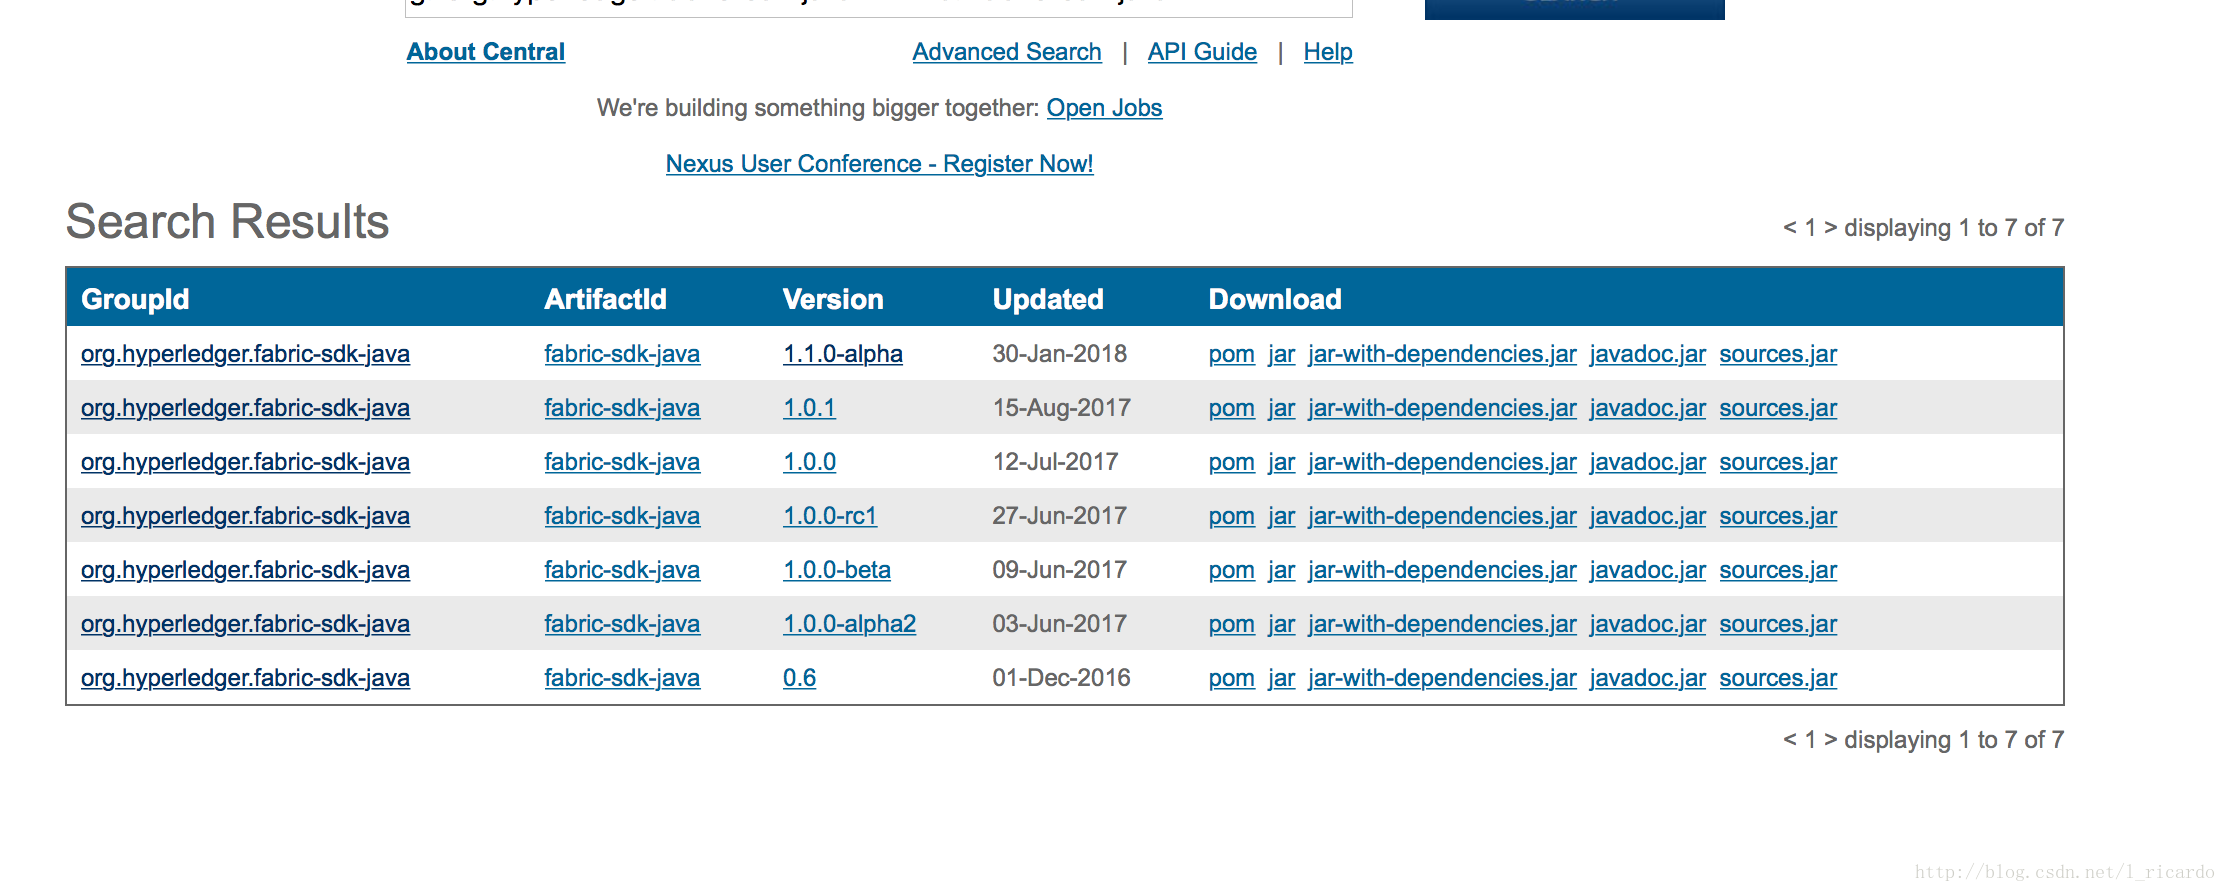2226x892 pixels.
Task: Open GroupId link in the 1.0.0-rc1 row
Action: (245, 516)
